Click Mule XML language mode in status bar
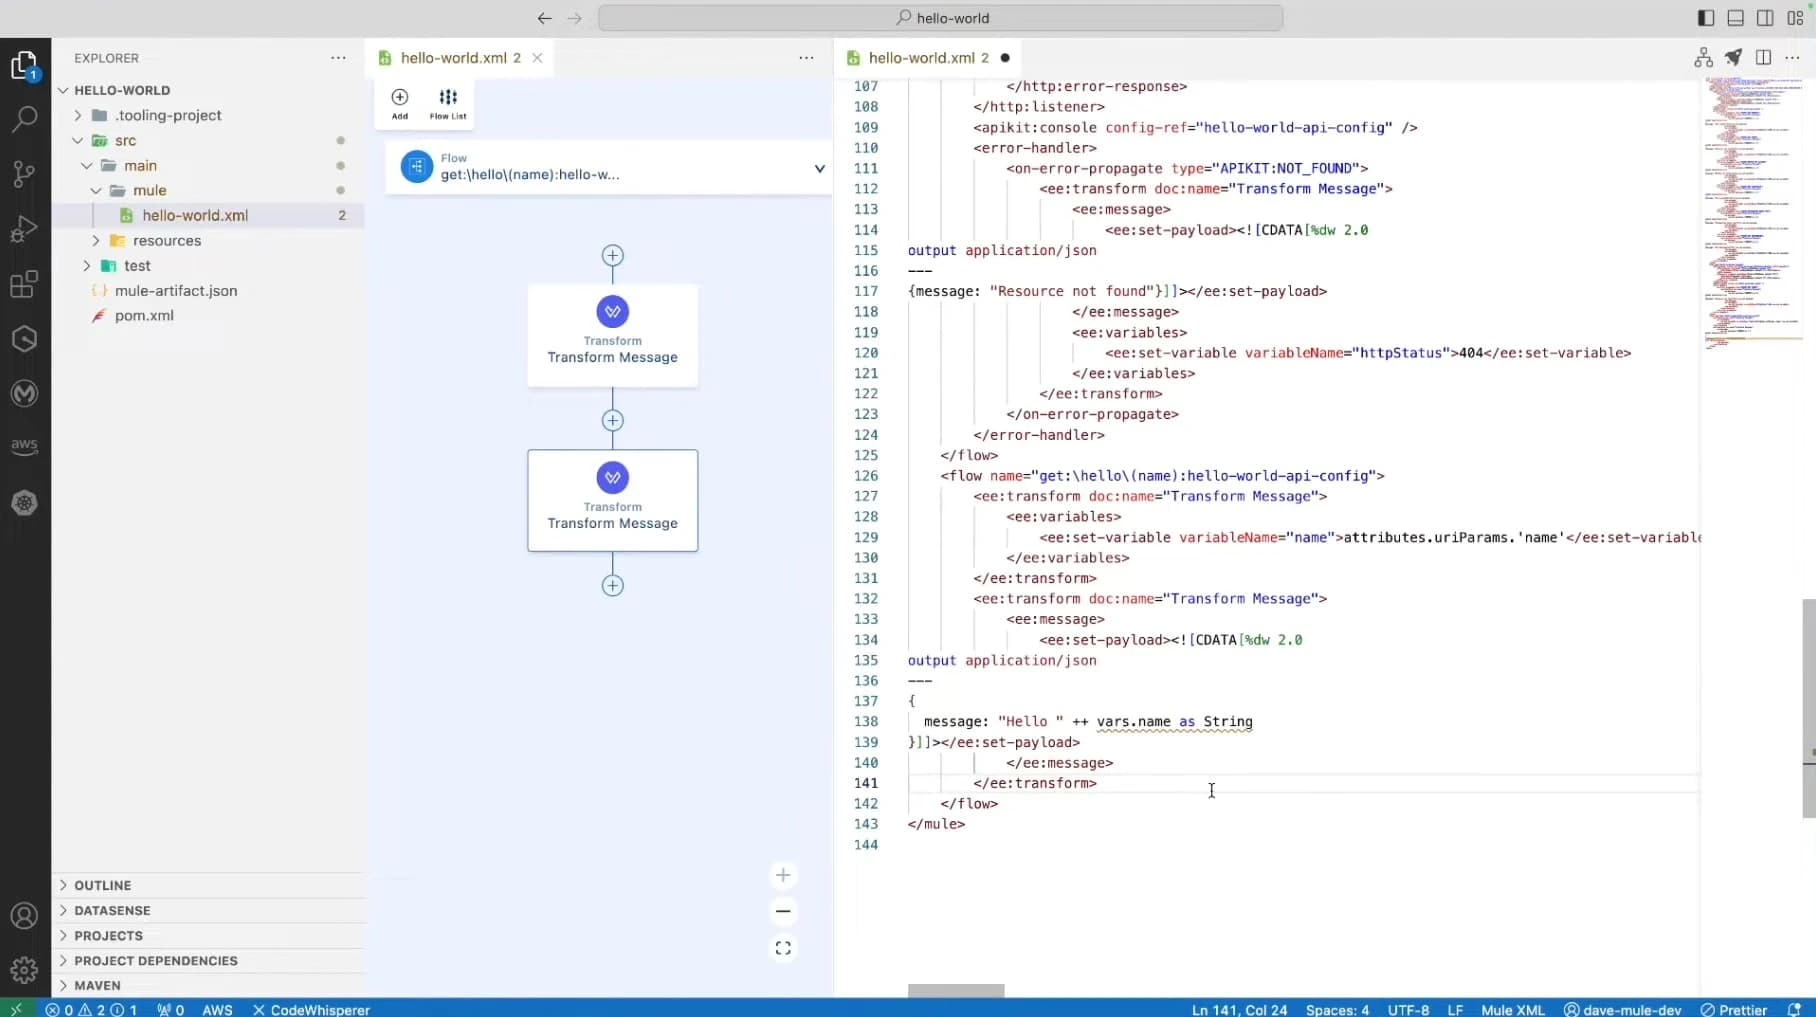This screenshot has height=1017, width=1816. [x=1512, y=1009]
